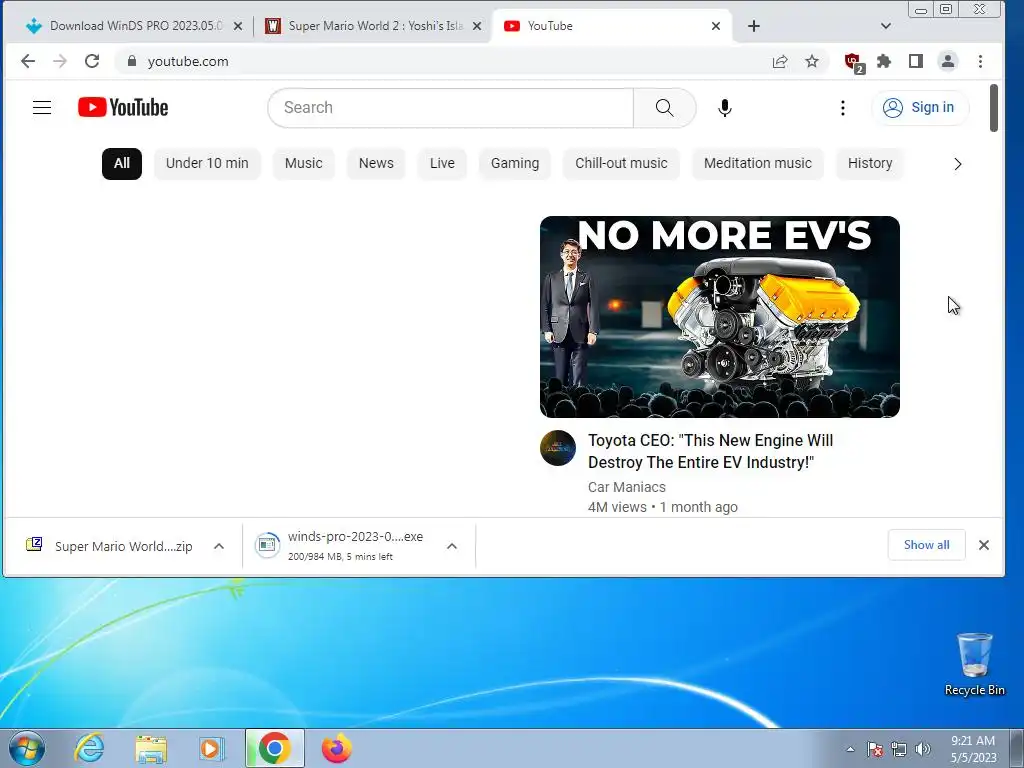
Task: Share this page via address bar icon
Action: (x=780, y=61)
